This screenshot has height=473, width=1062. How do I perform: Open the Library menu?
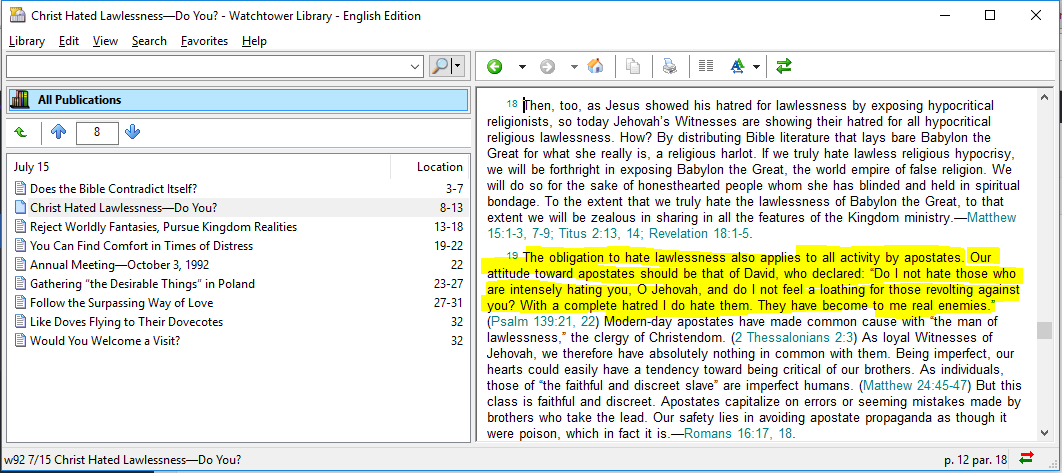tap(26, 41)
